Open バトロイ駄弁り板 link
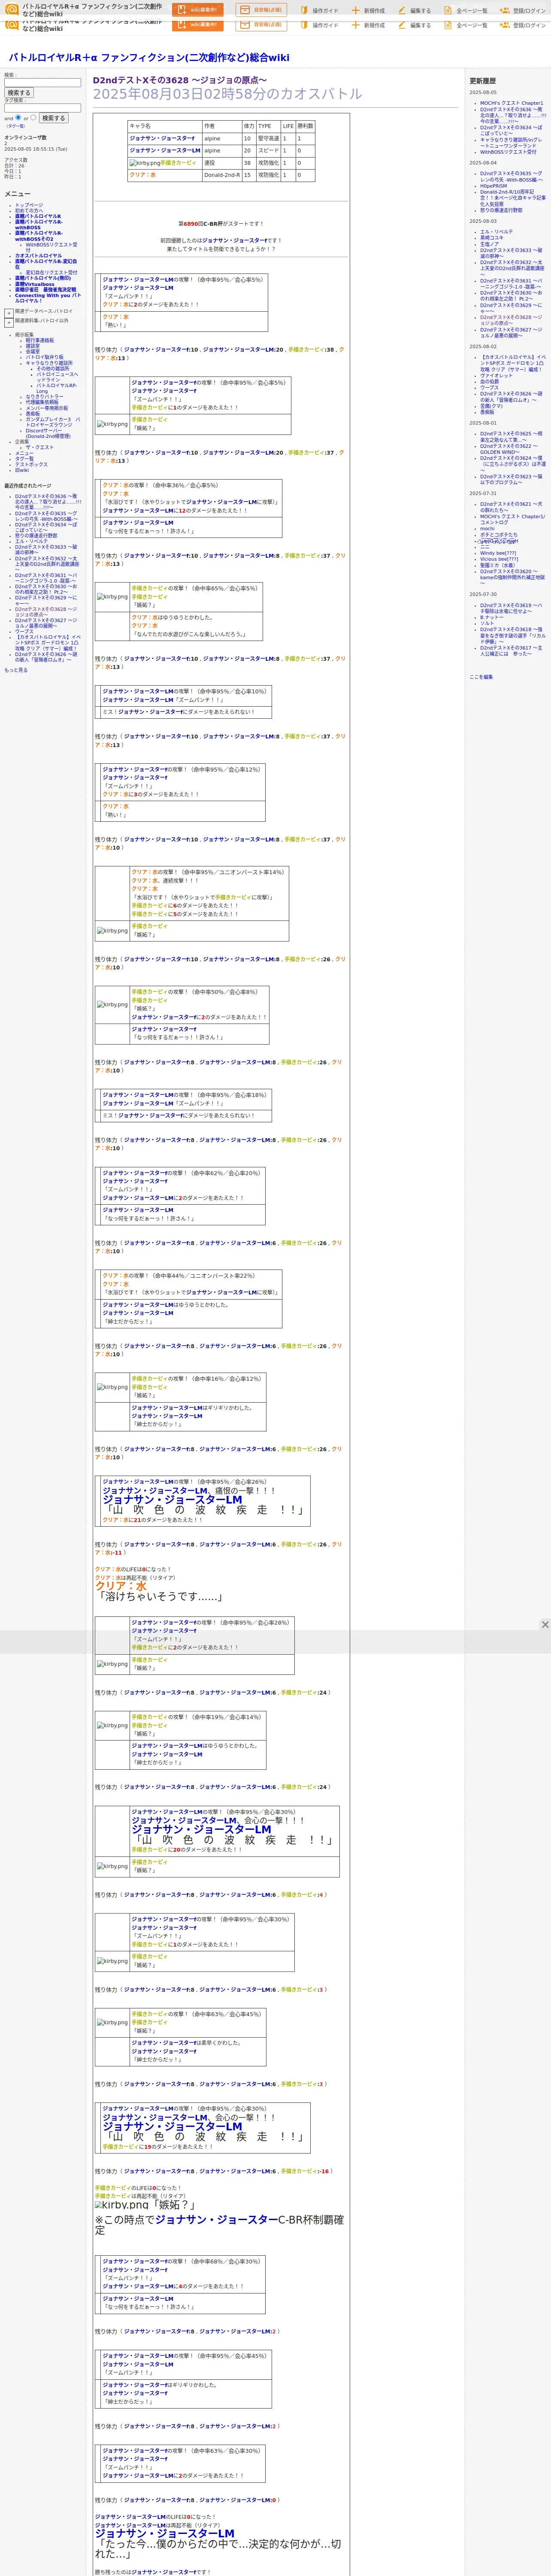551x2576 pixels. [45, 357]
